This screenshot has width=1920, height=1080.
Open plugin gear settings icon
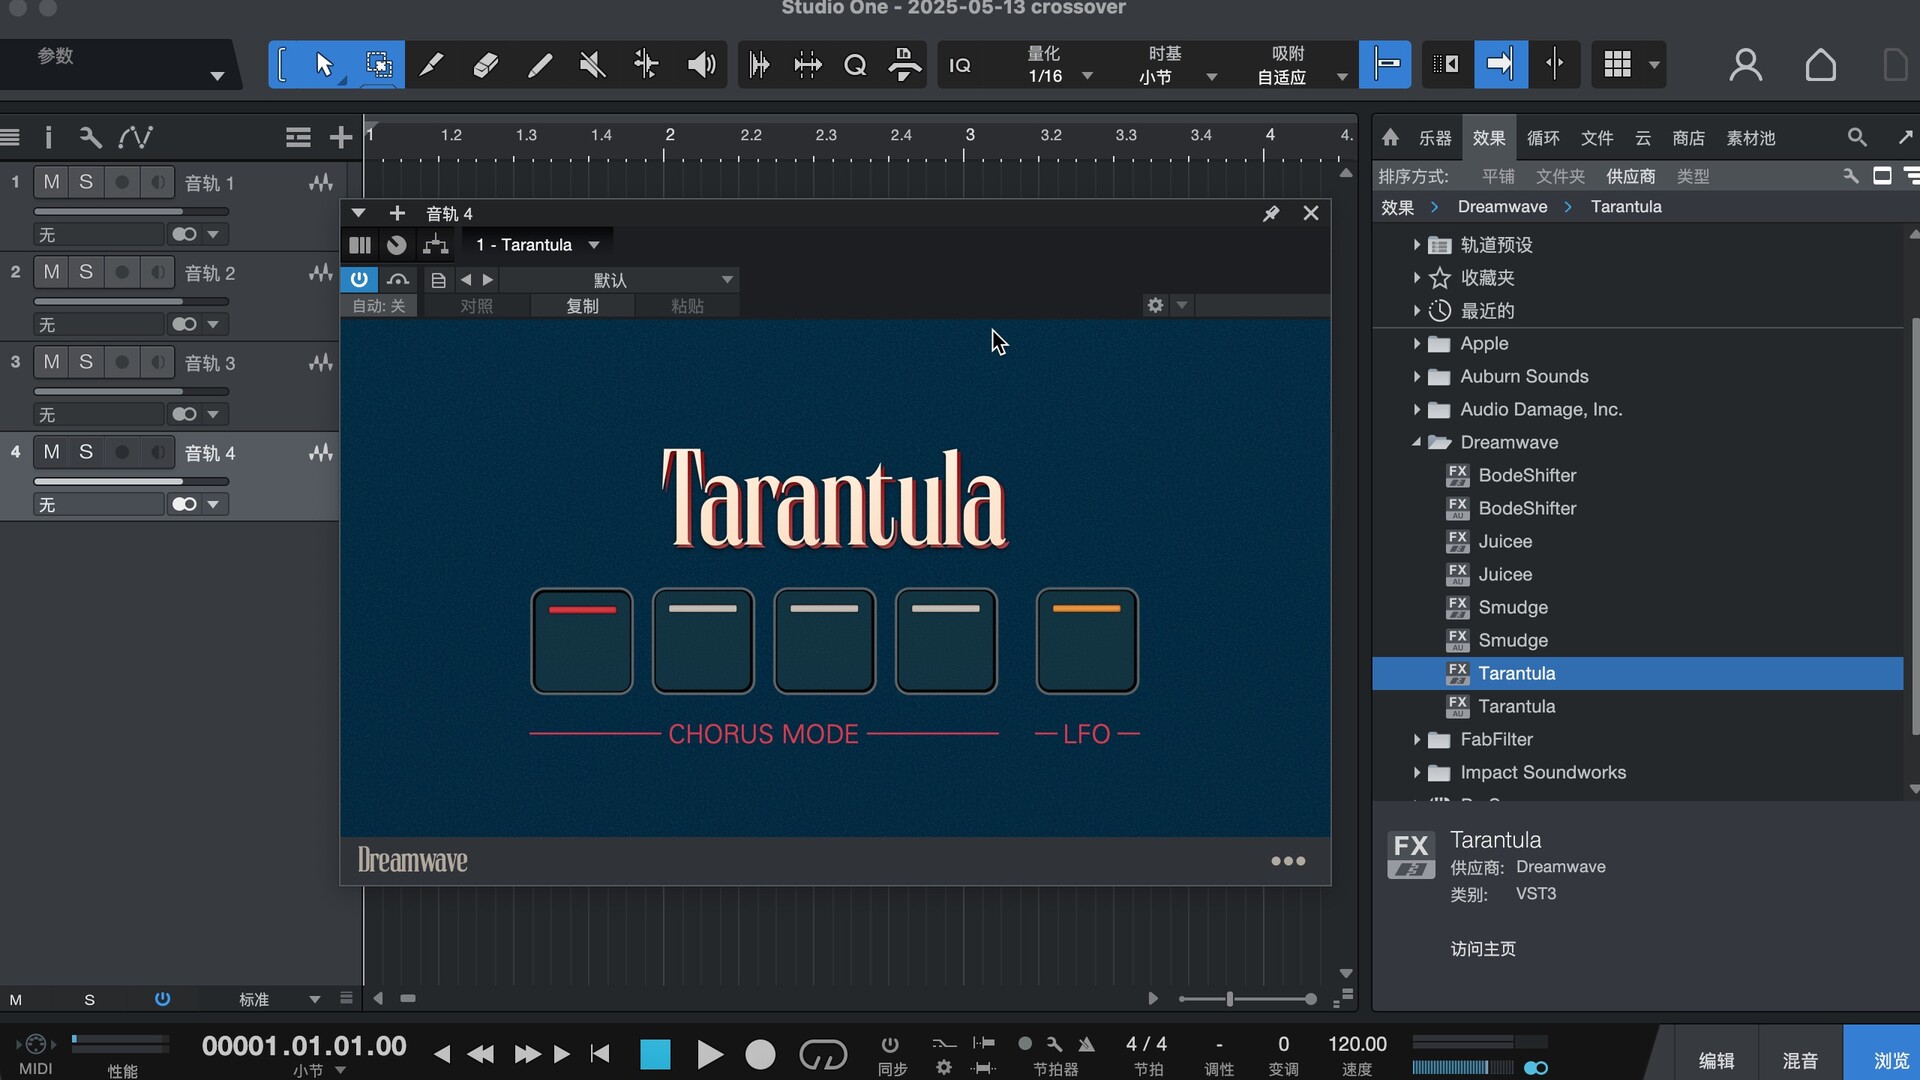coord(1155,305)
